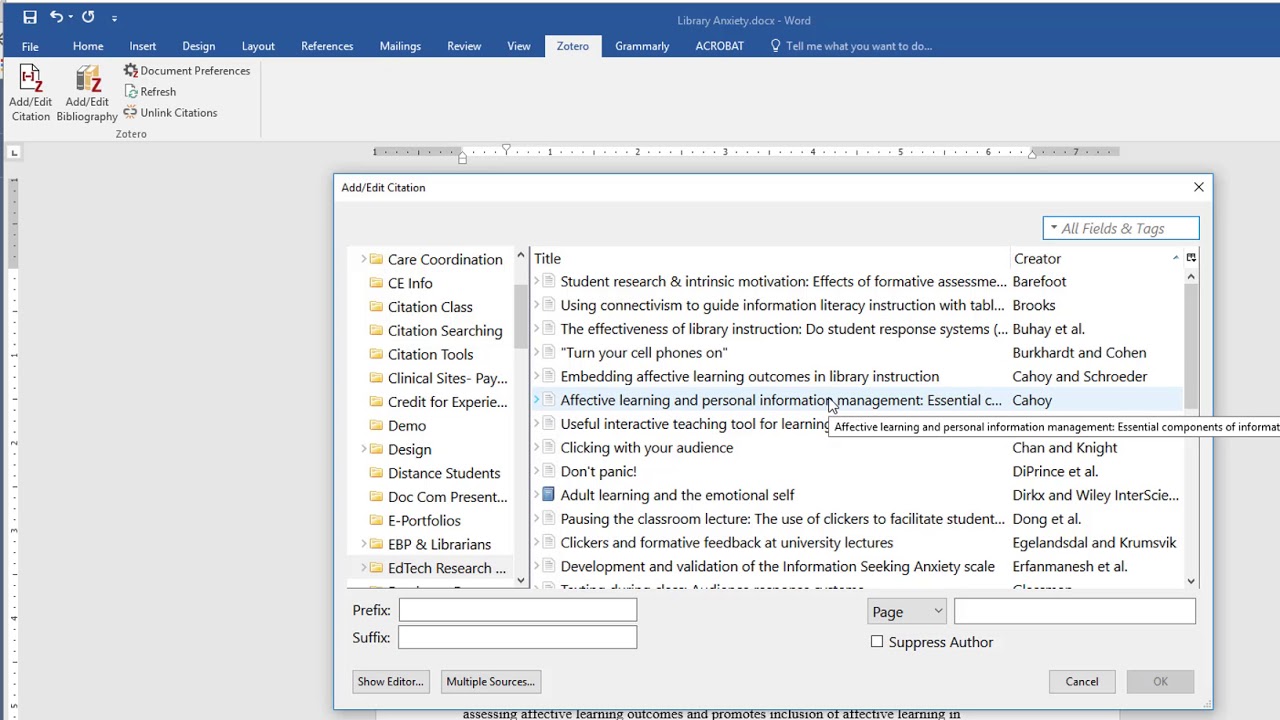Switch to the ACROBAT ribbon tab

coord(720,46)
